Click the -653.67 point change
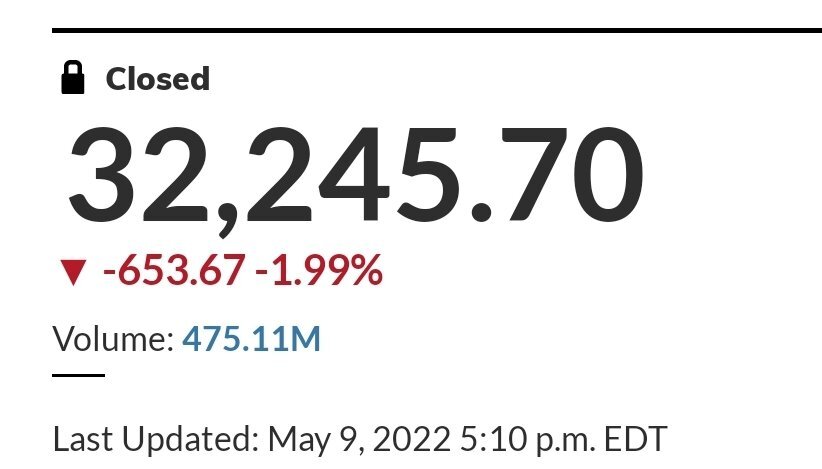Viewport: 822px width, 469px height. point(174,270)
